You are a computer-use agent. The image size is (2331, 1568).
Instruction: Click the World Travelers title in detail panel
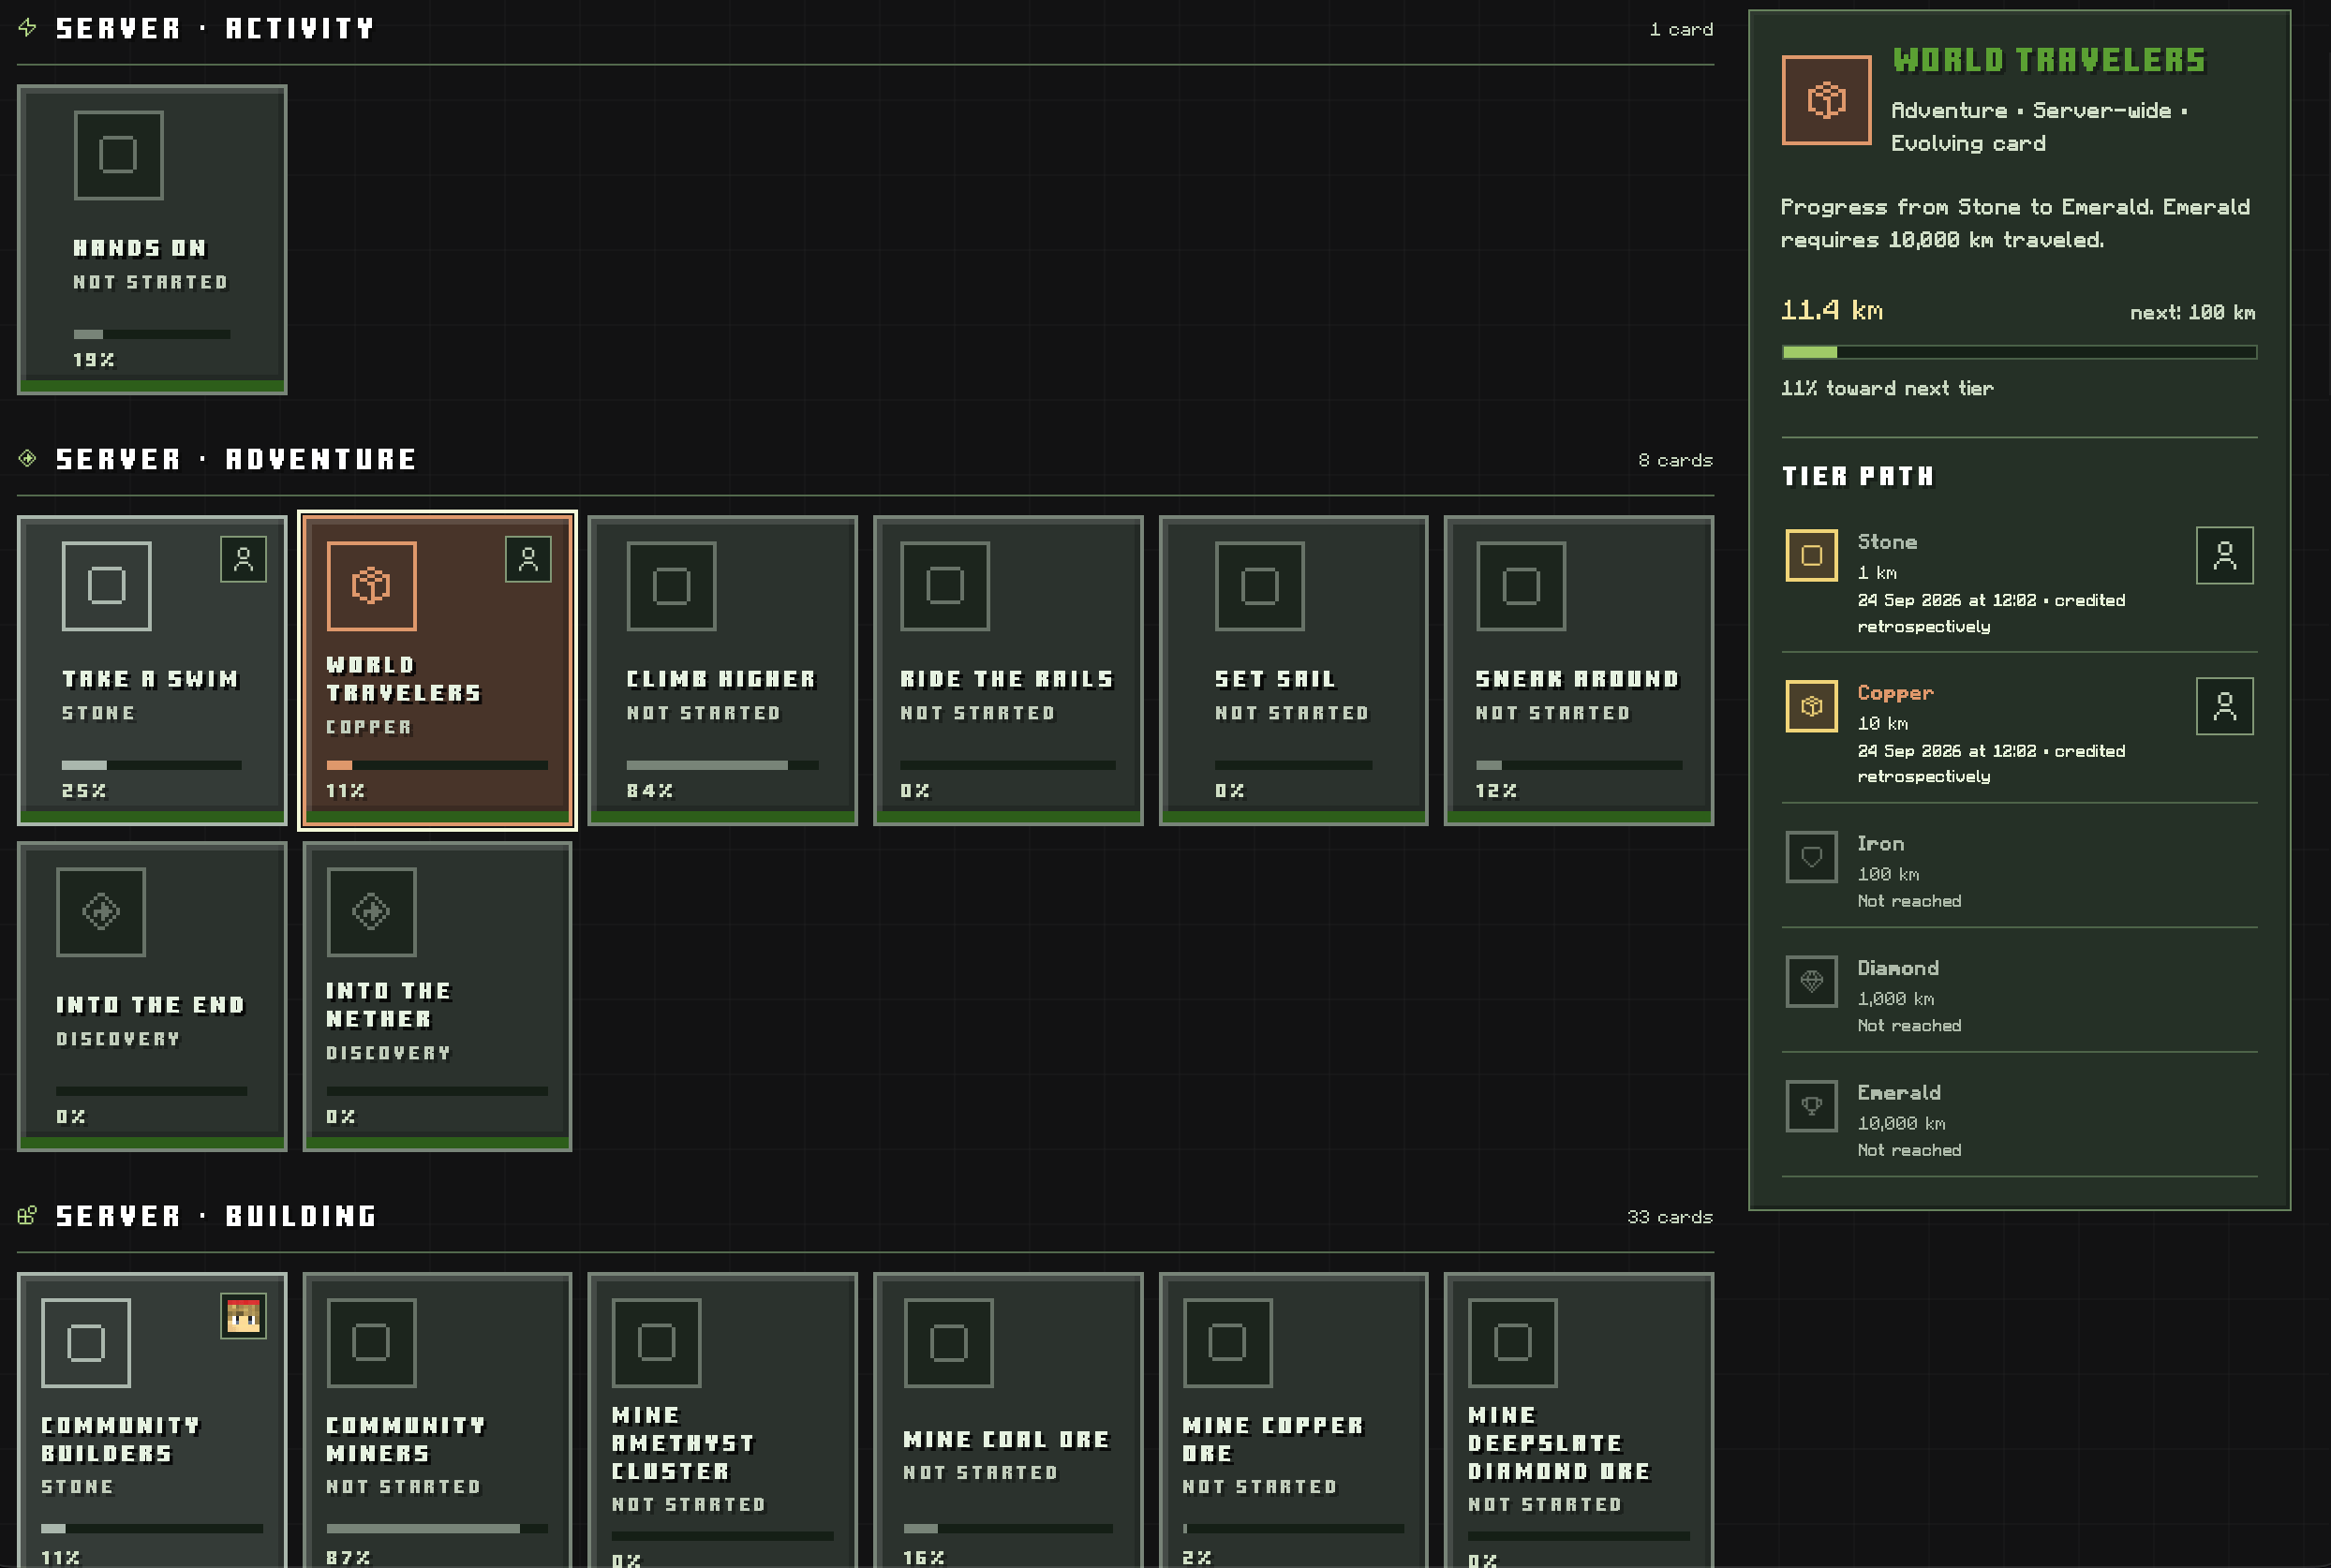(2049, 60)
